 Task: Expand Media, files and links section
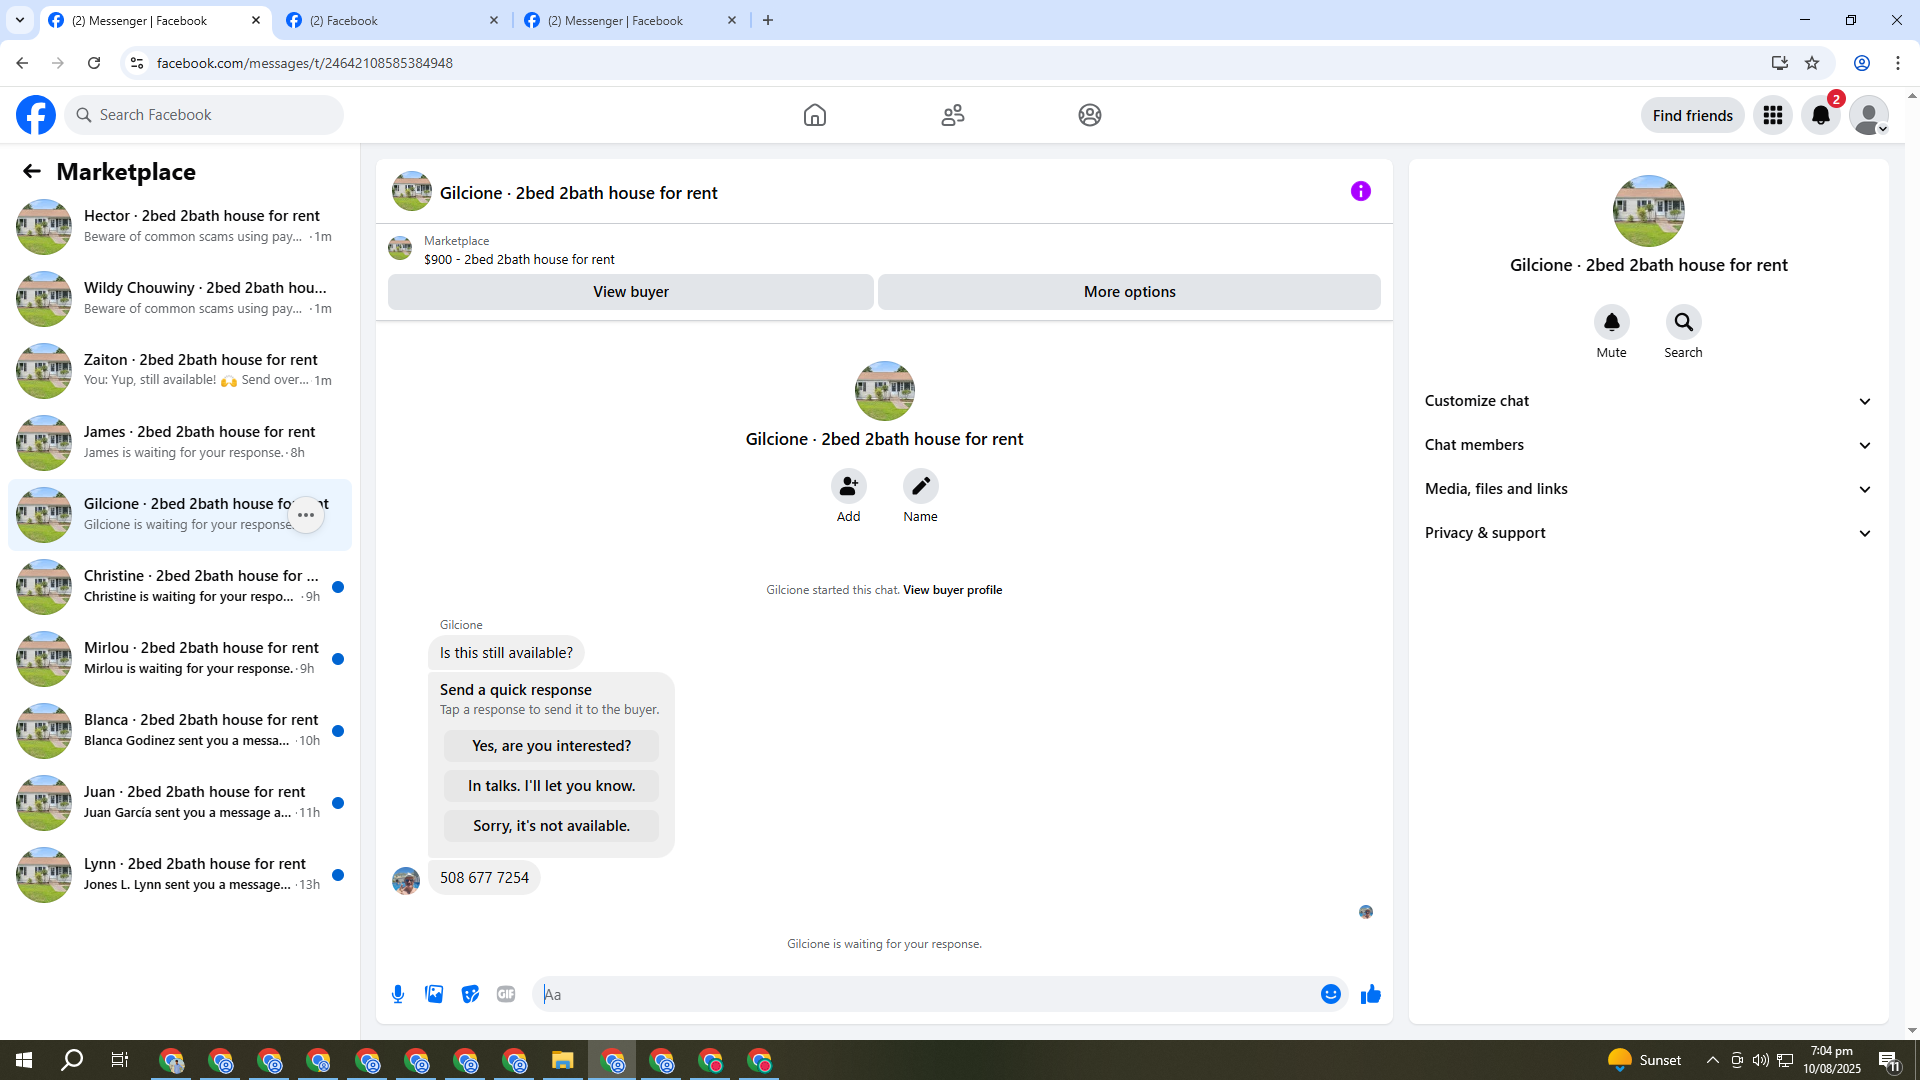(1648, 489)
